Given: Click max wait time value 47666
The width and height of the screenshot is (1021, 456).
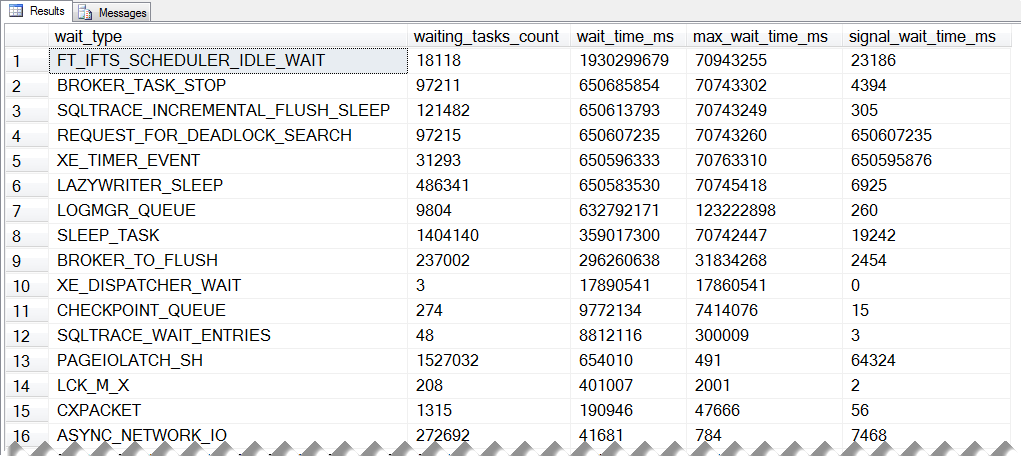Looking at the screenshot, I should click(764, 410).
